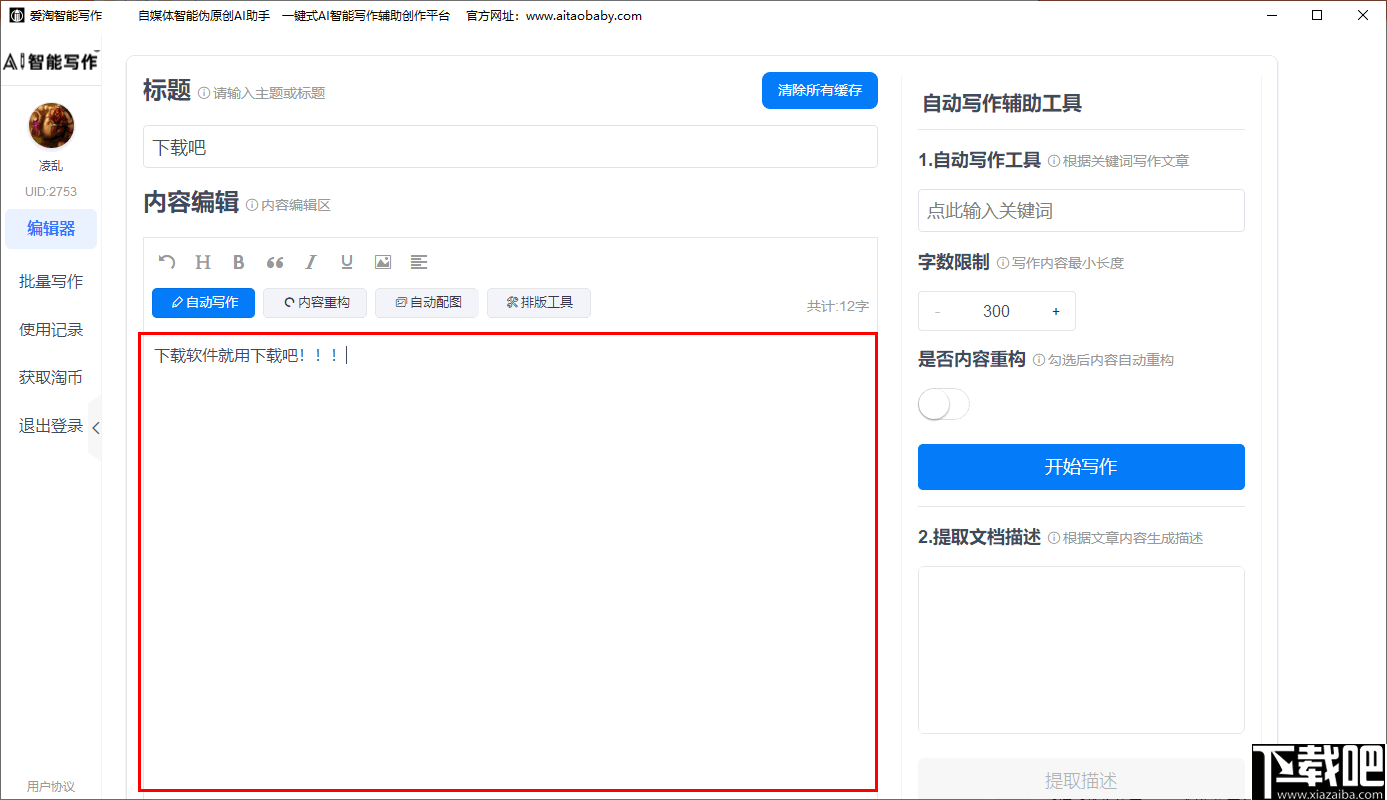The width and height of the screenshot is (1387, 800).
Task: Click the 爱淘智能写作 app logo in the title bar
Action: tap(17, 16)
